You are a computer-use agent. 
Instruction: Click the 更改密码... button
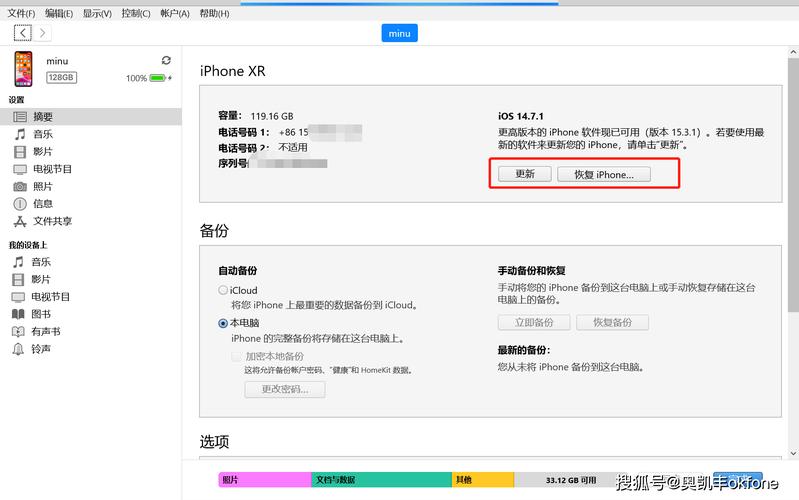coord(285,389)
